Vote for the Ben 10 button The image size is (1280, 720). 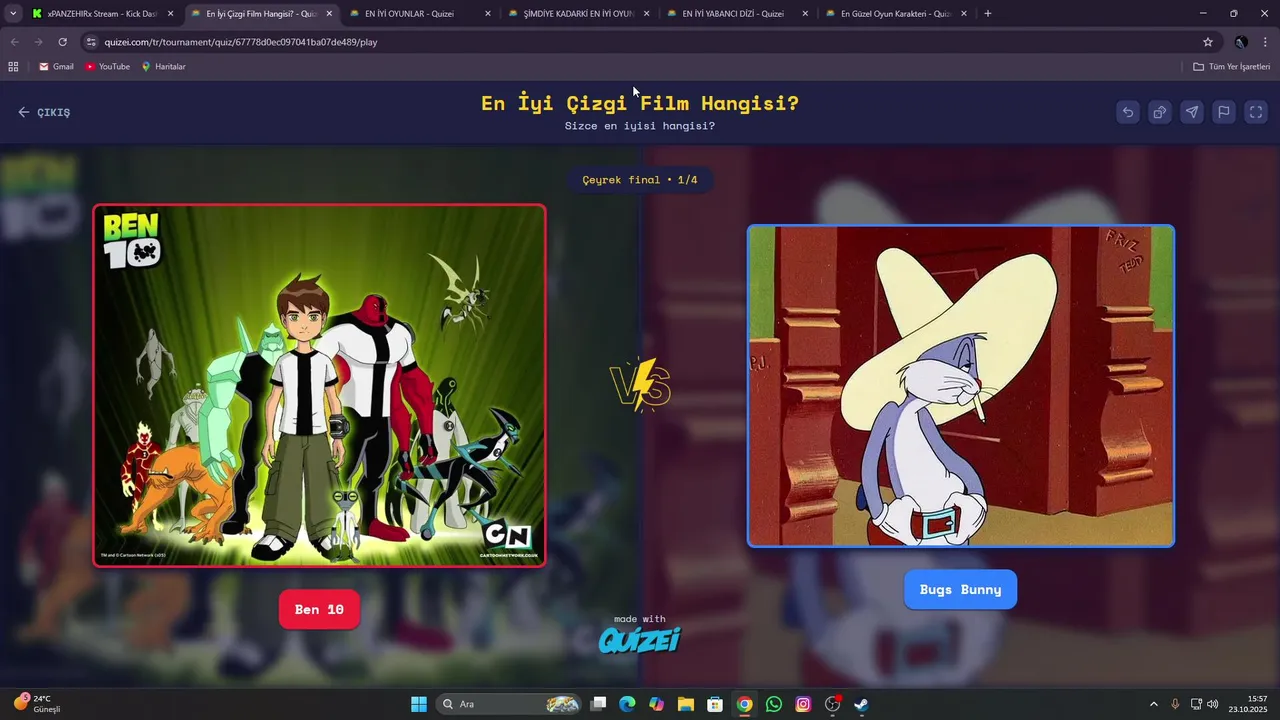click(319, 610)
